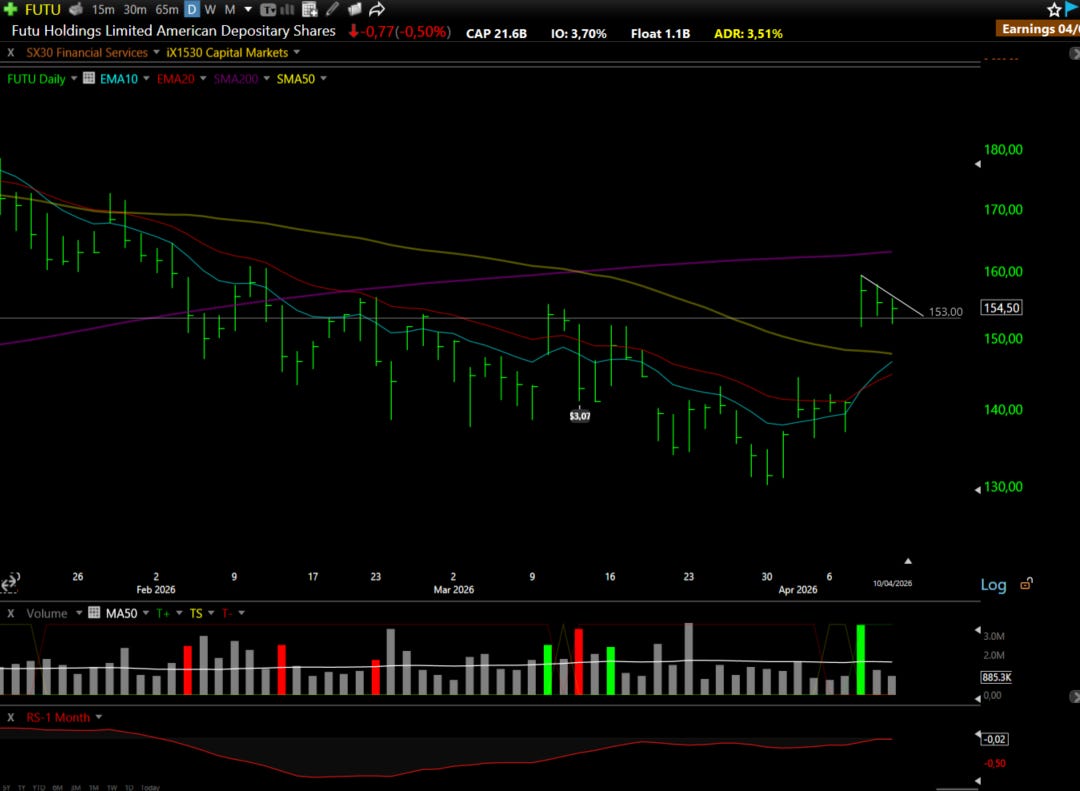Click the volume scale arrow near 3.0M

[977, 630]
